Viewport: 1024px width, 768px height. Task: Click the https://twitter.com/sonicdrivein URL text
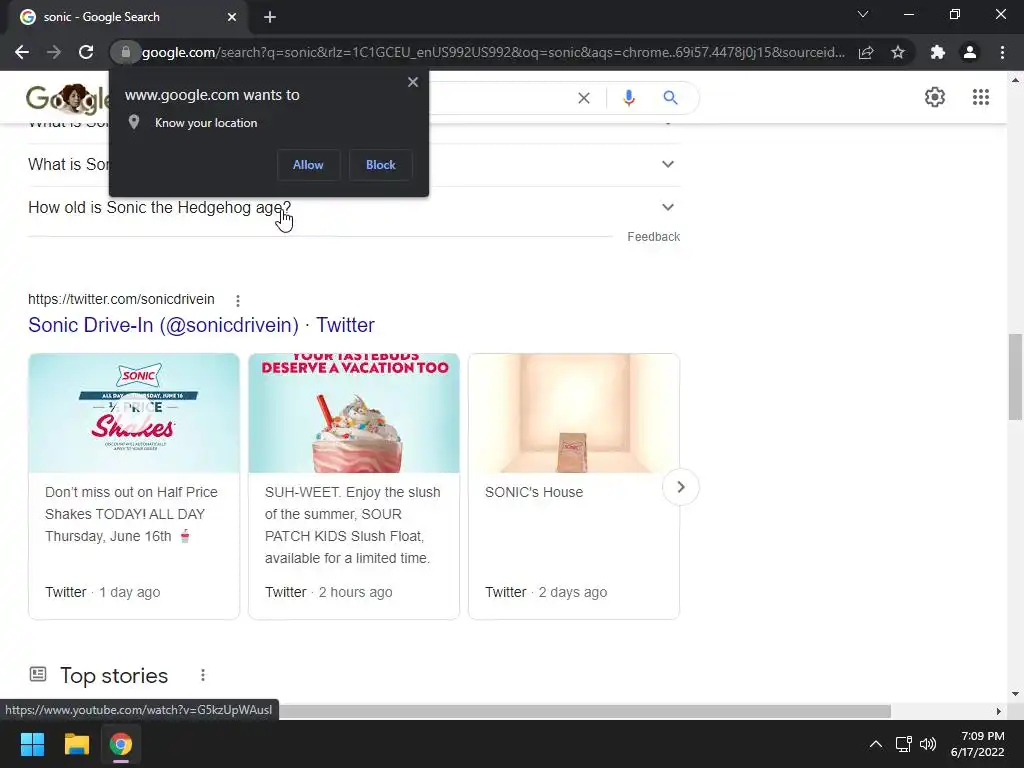click(121, 299)
